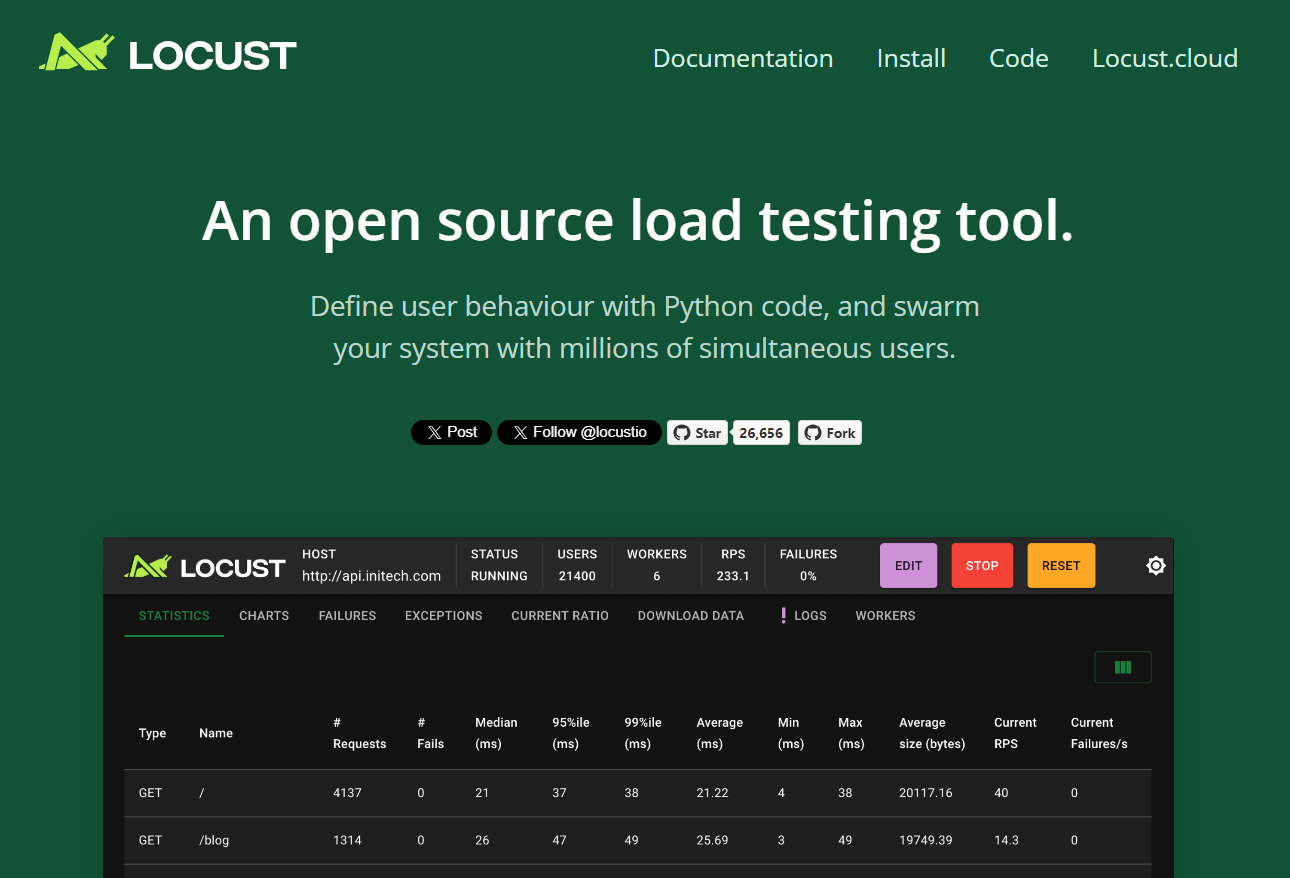Screen dimensions: 1290x878
Task: Select the STATISTICS tab
Action: click(x=174, y=616)
